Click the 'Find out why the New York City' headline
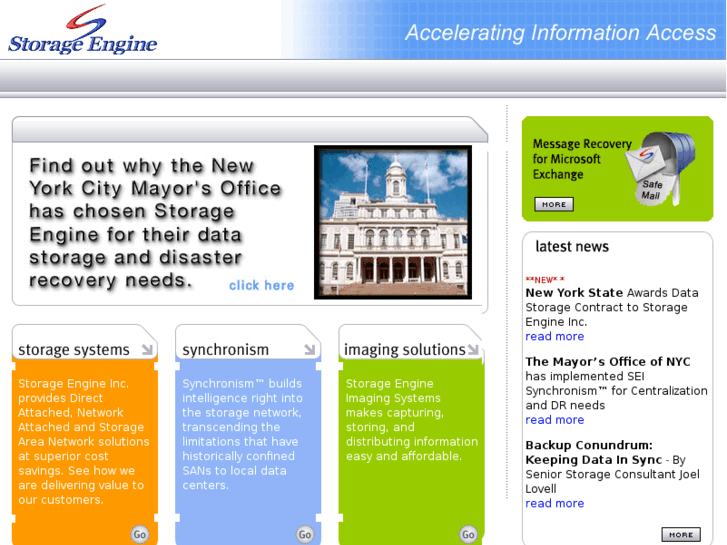Image resolution: width=727 pixels, height=545 pixels. click(x=155, y=223)
